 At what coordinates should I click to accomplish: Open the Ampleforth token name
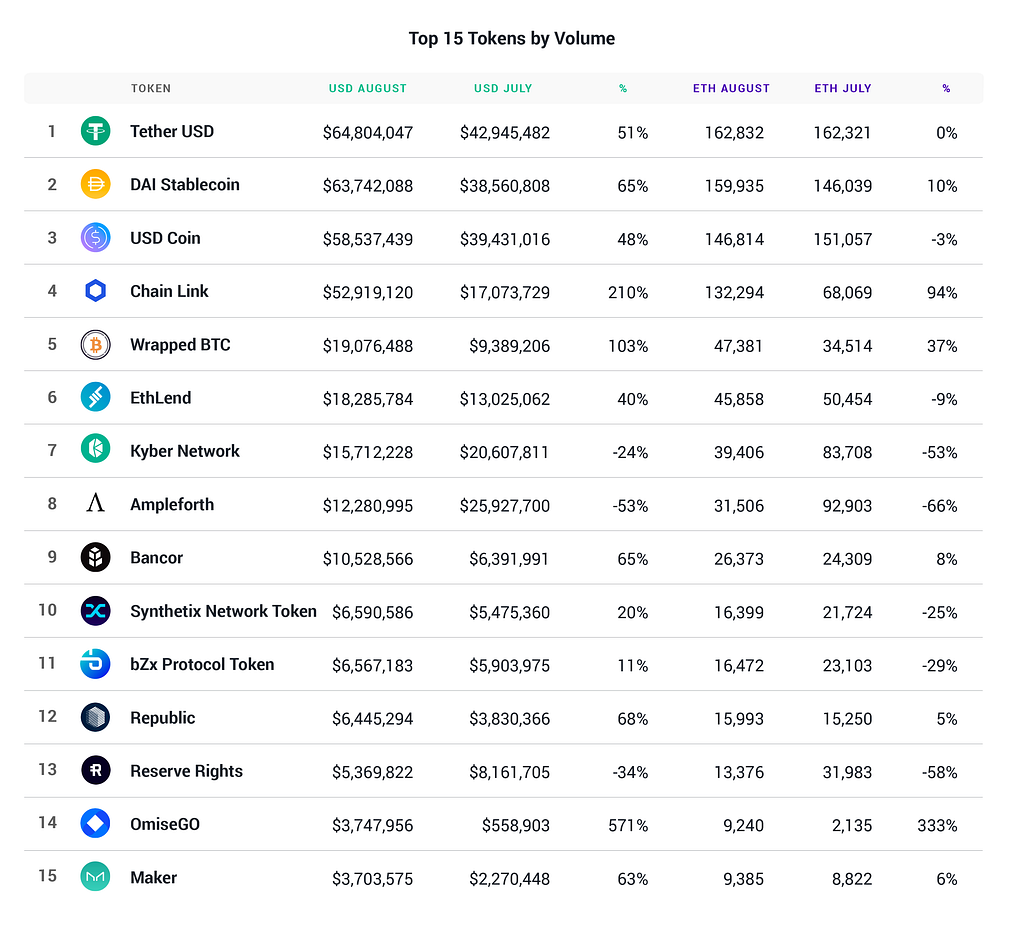click(172, 504)
